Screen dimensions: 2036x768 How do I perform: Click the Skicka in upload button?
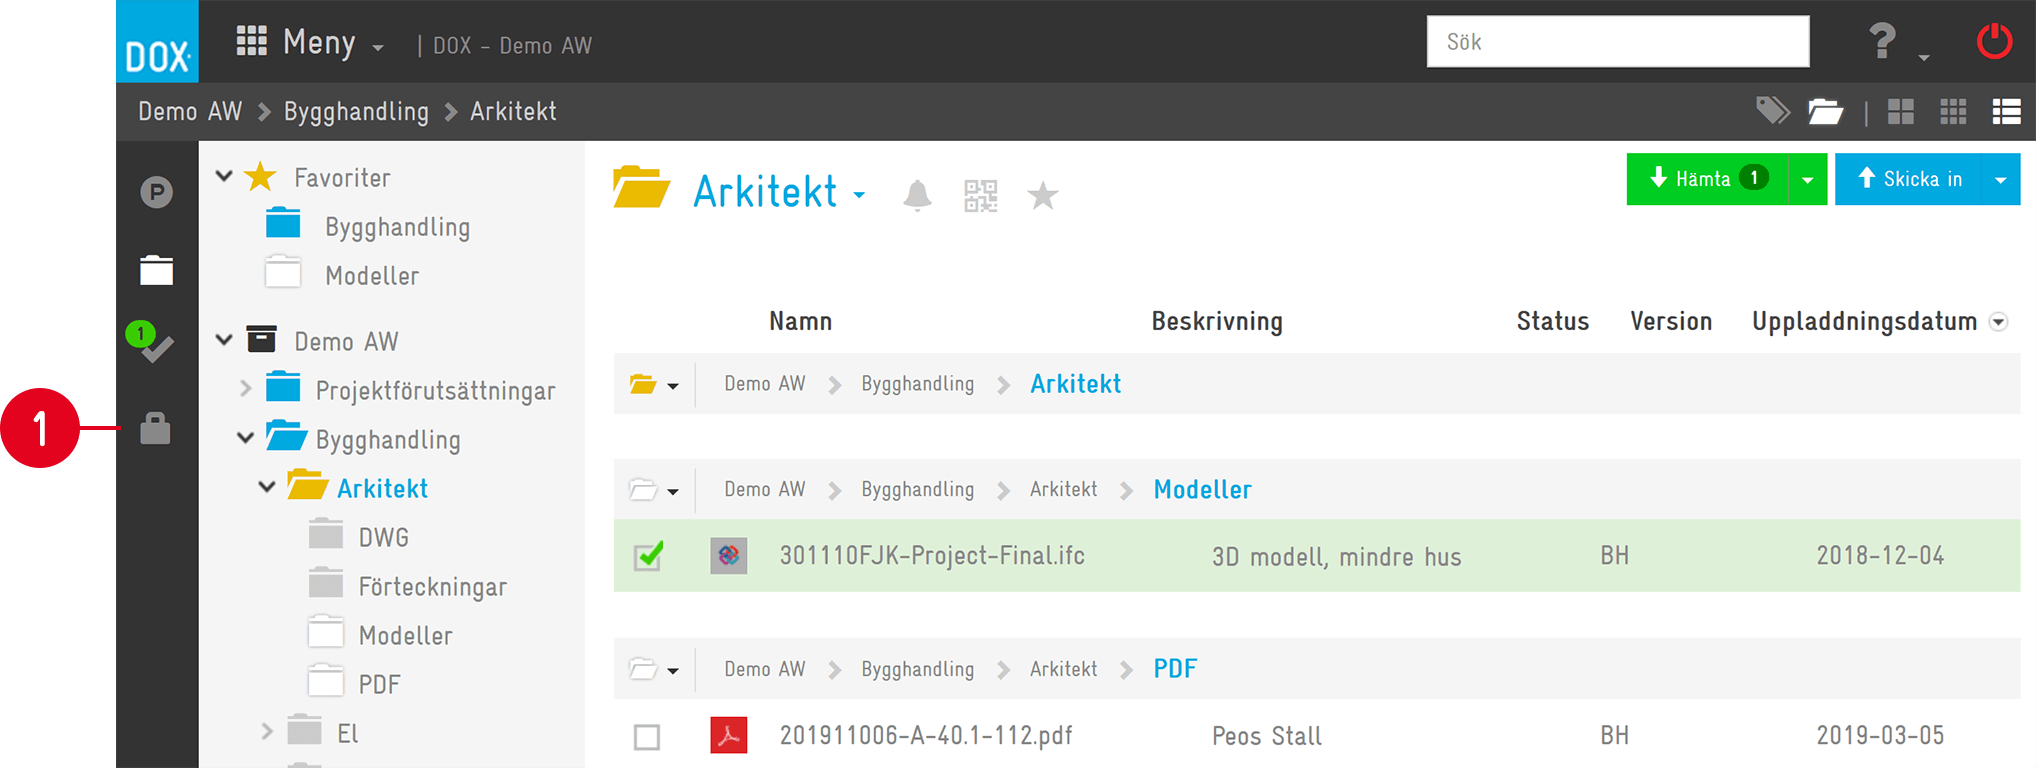[x=1910, y=179]
